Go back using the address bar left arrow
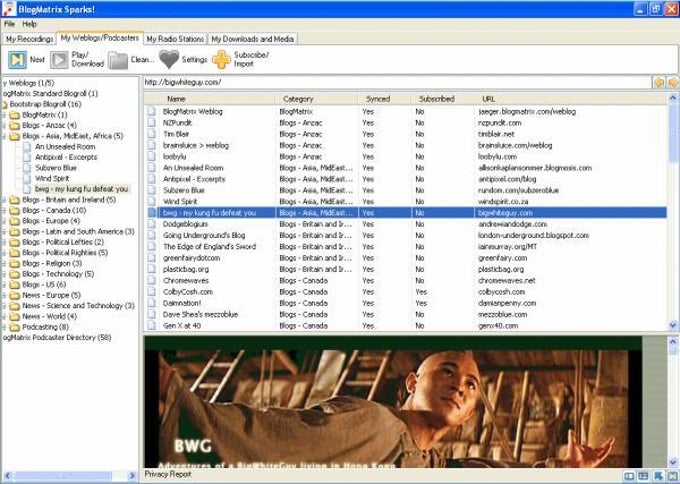Viewport: 680px width, 484px height. tap(659, 82)
